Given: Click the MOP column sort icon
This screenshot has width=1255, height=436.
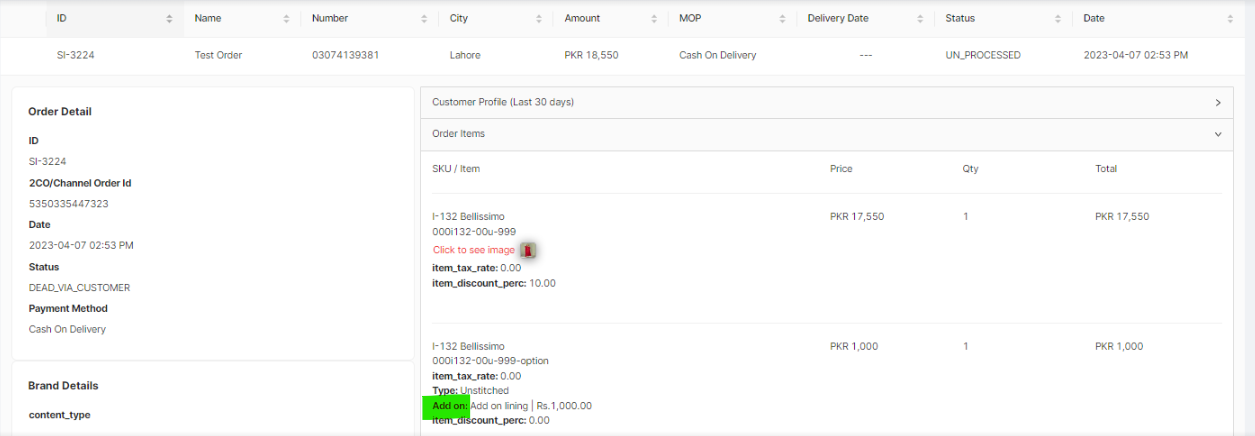Looking at the screenshot, I should click(x=782, y=19).
